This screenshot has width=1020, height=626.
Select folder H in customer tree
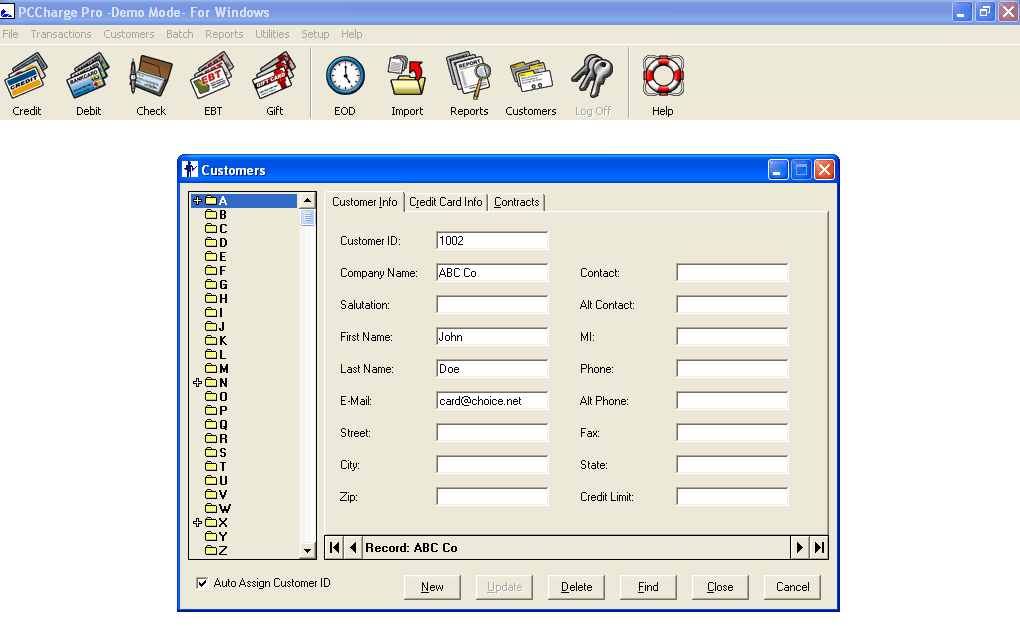(216, 299)
